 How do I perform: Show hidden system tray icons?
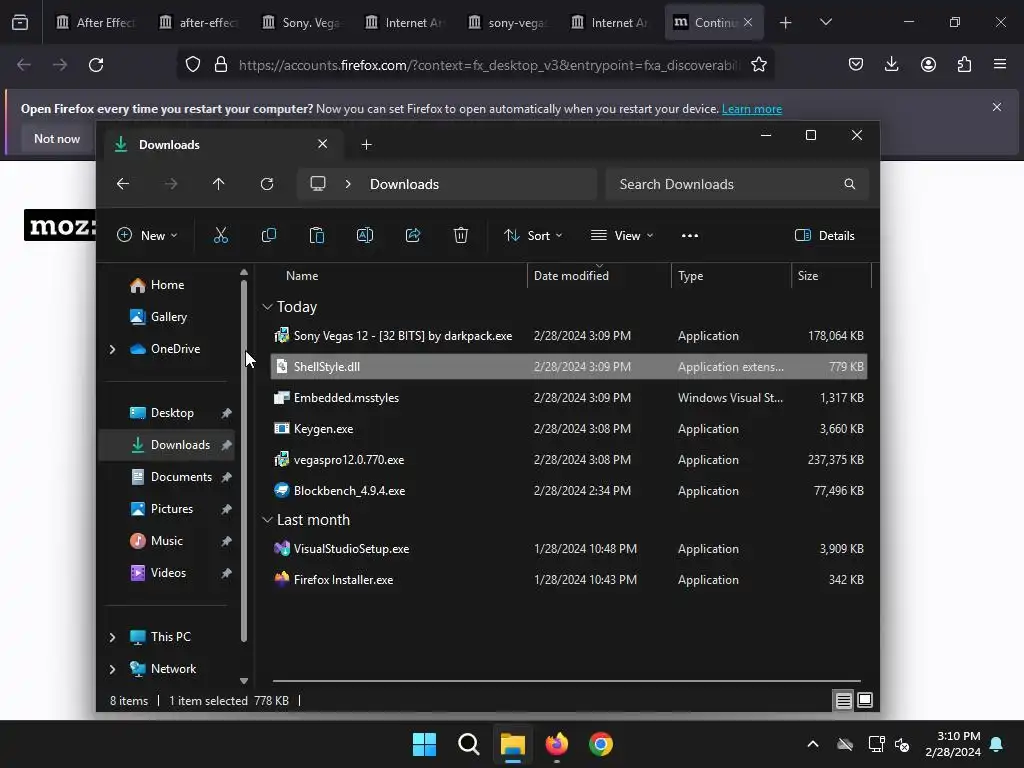pos(812,744)
